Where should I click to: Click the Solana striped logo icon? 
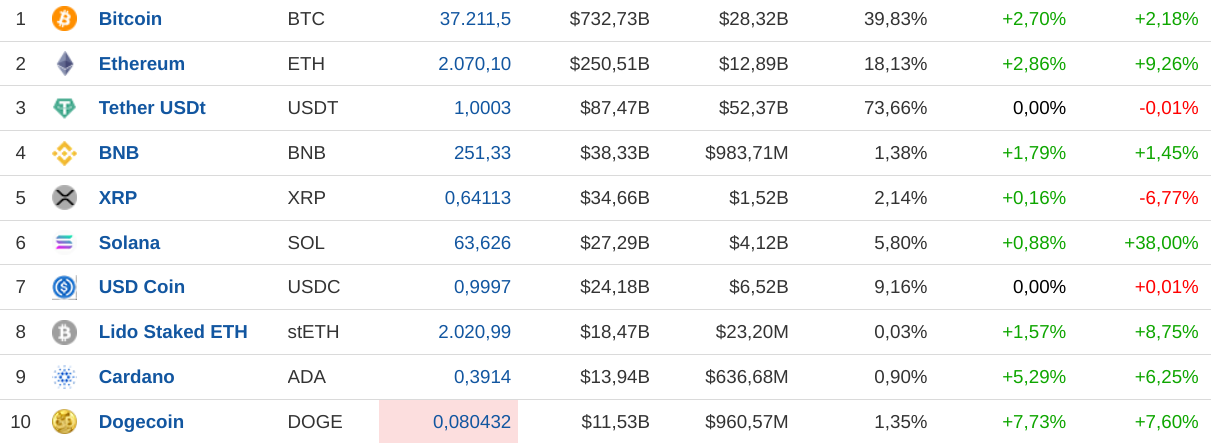click(x=64, y=243)
